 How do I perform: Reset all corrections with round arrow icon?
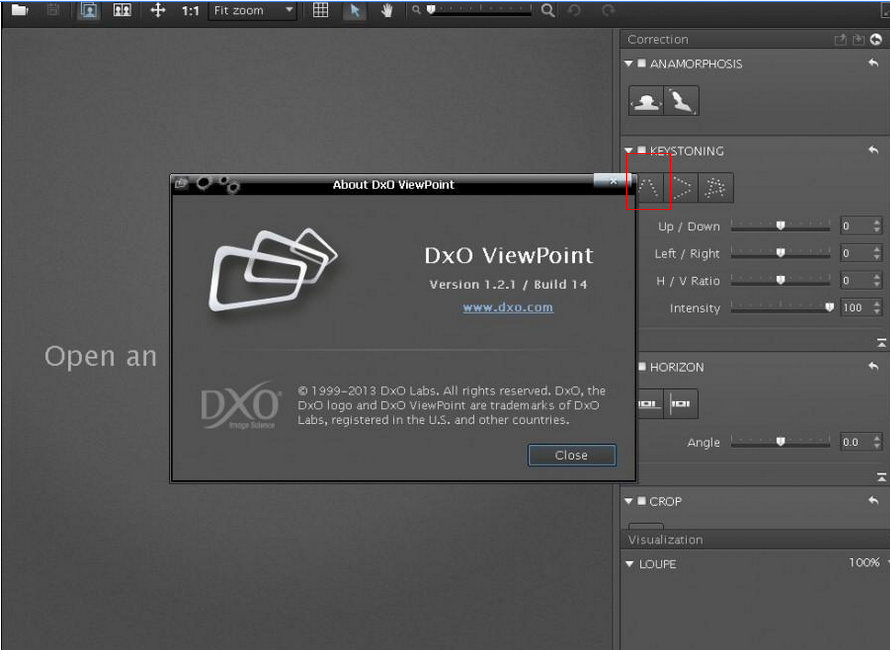click(876, 39)
